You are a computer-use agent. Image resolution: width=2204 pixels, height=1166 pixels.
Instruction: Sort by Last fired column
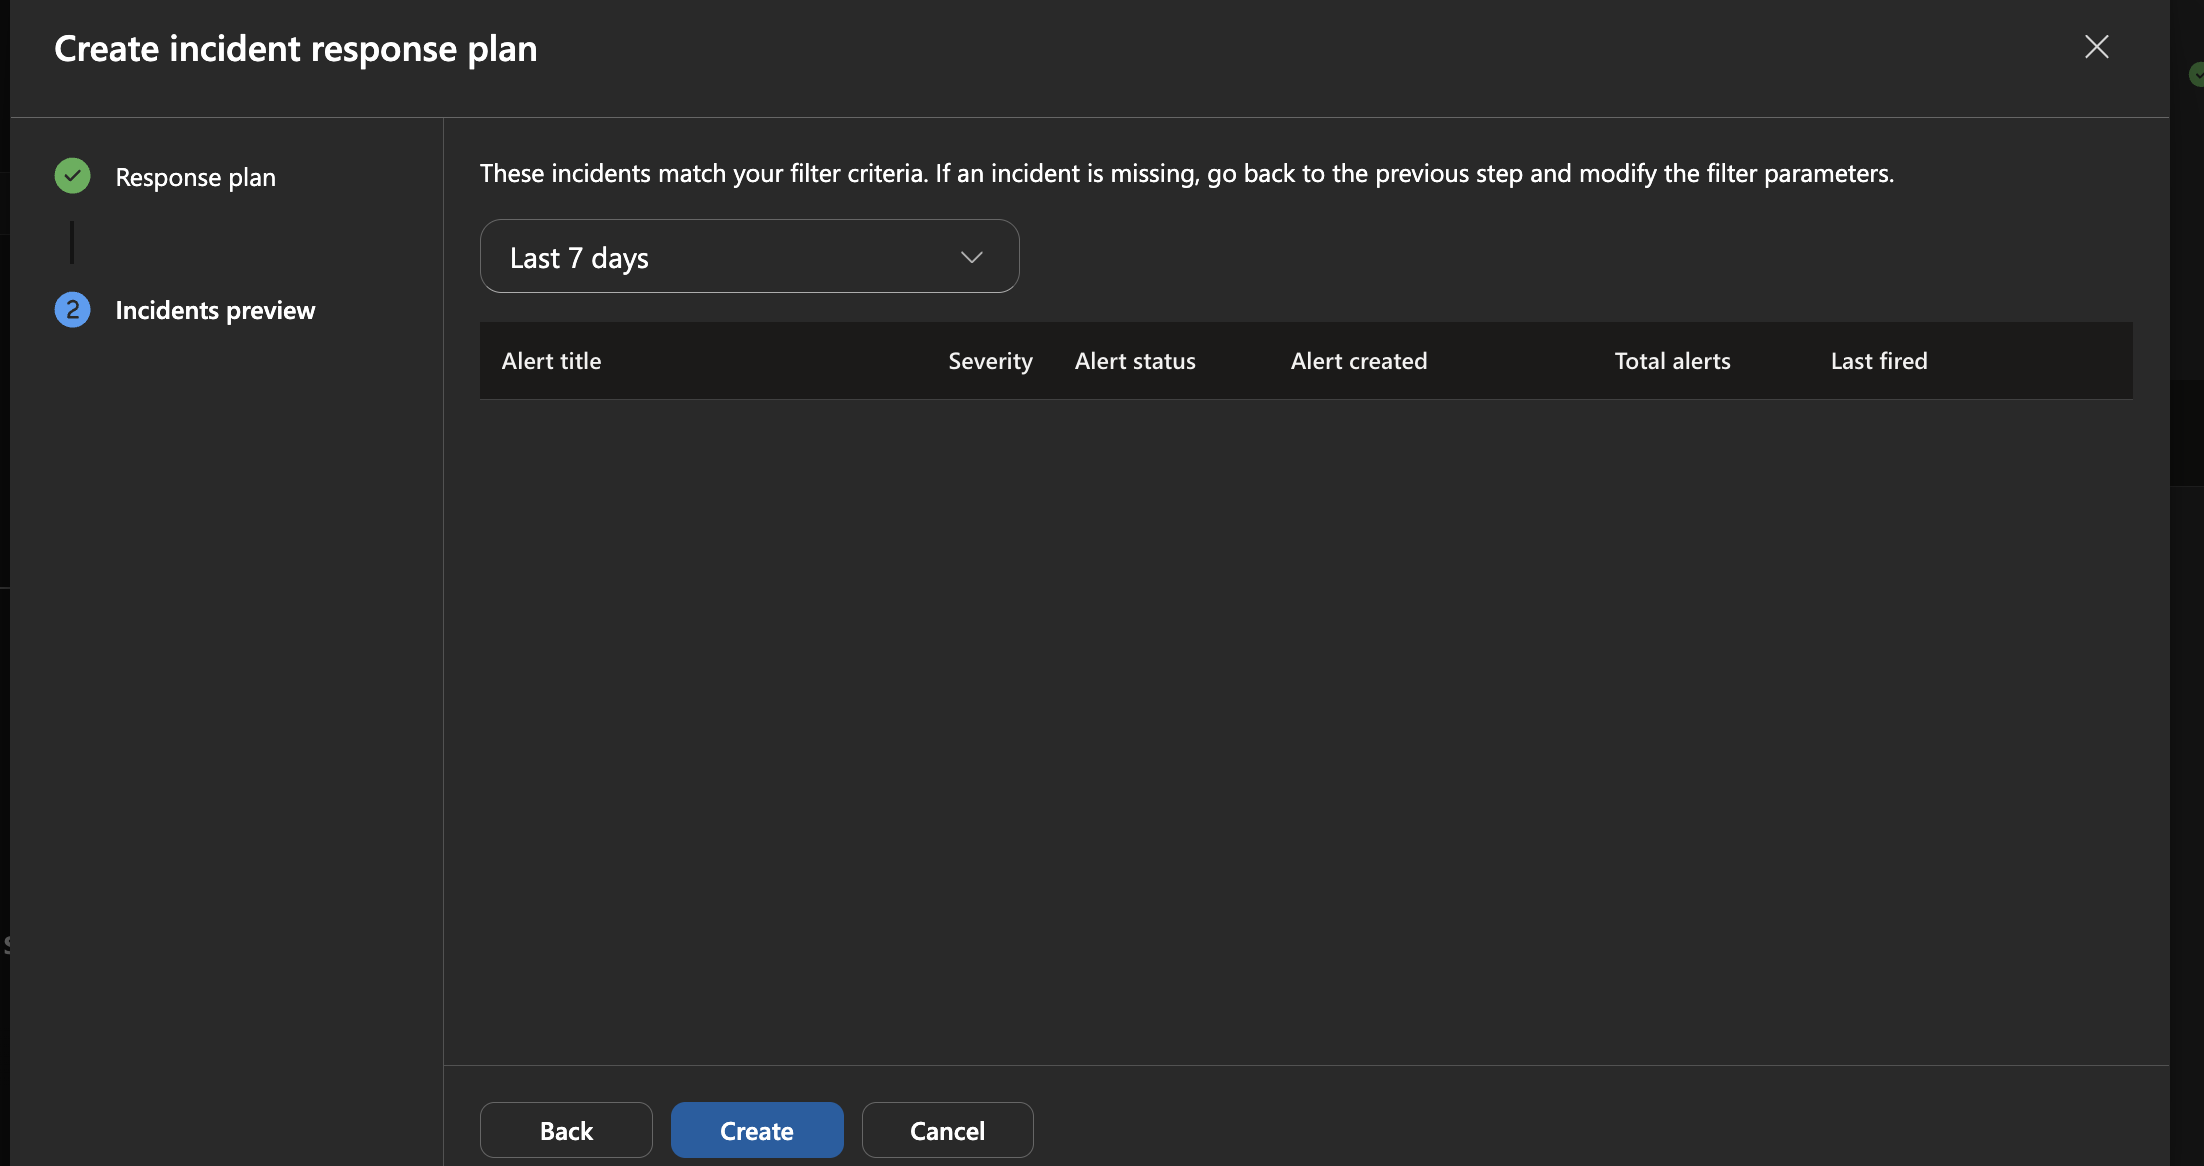pos(1879,361)
